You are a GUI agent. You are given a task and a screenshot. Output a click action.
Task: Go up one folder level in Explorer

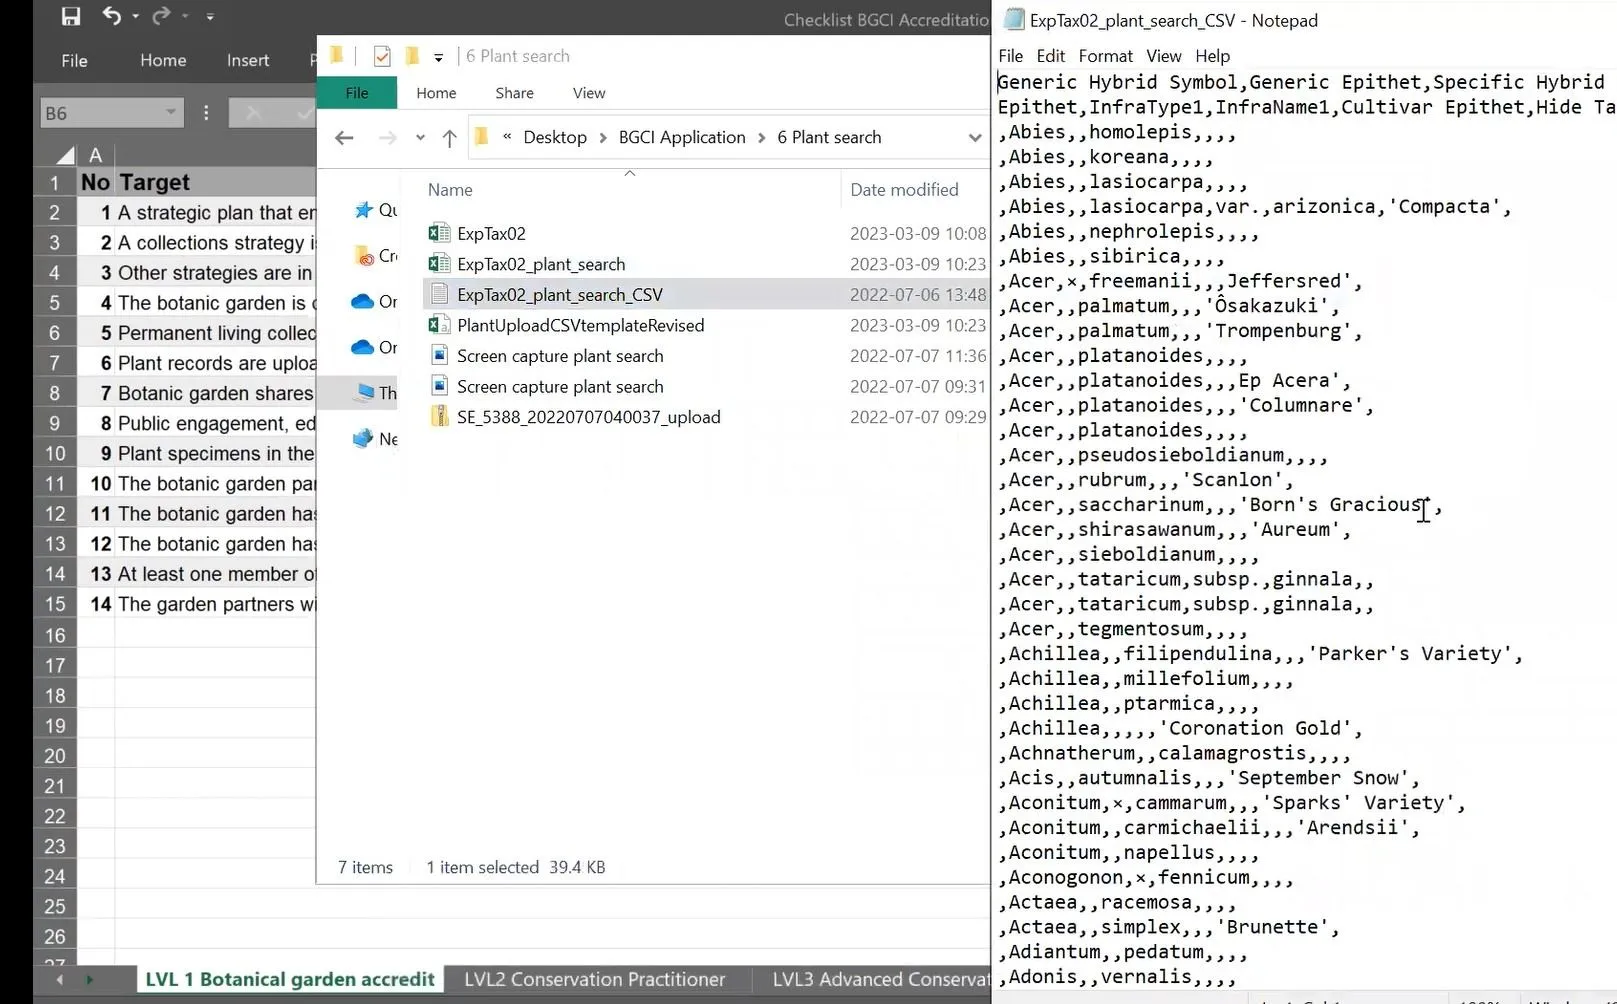[449, 138]
